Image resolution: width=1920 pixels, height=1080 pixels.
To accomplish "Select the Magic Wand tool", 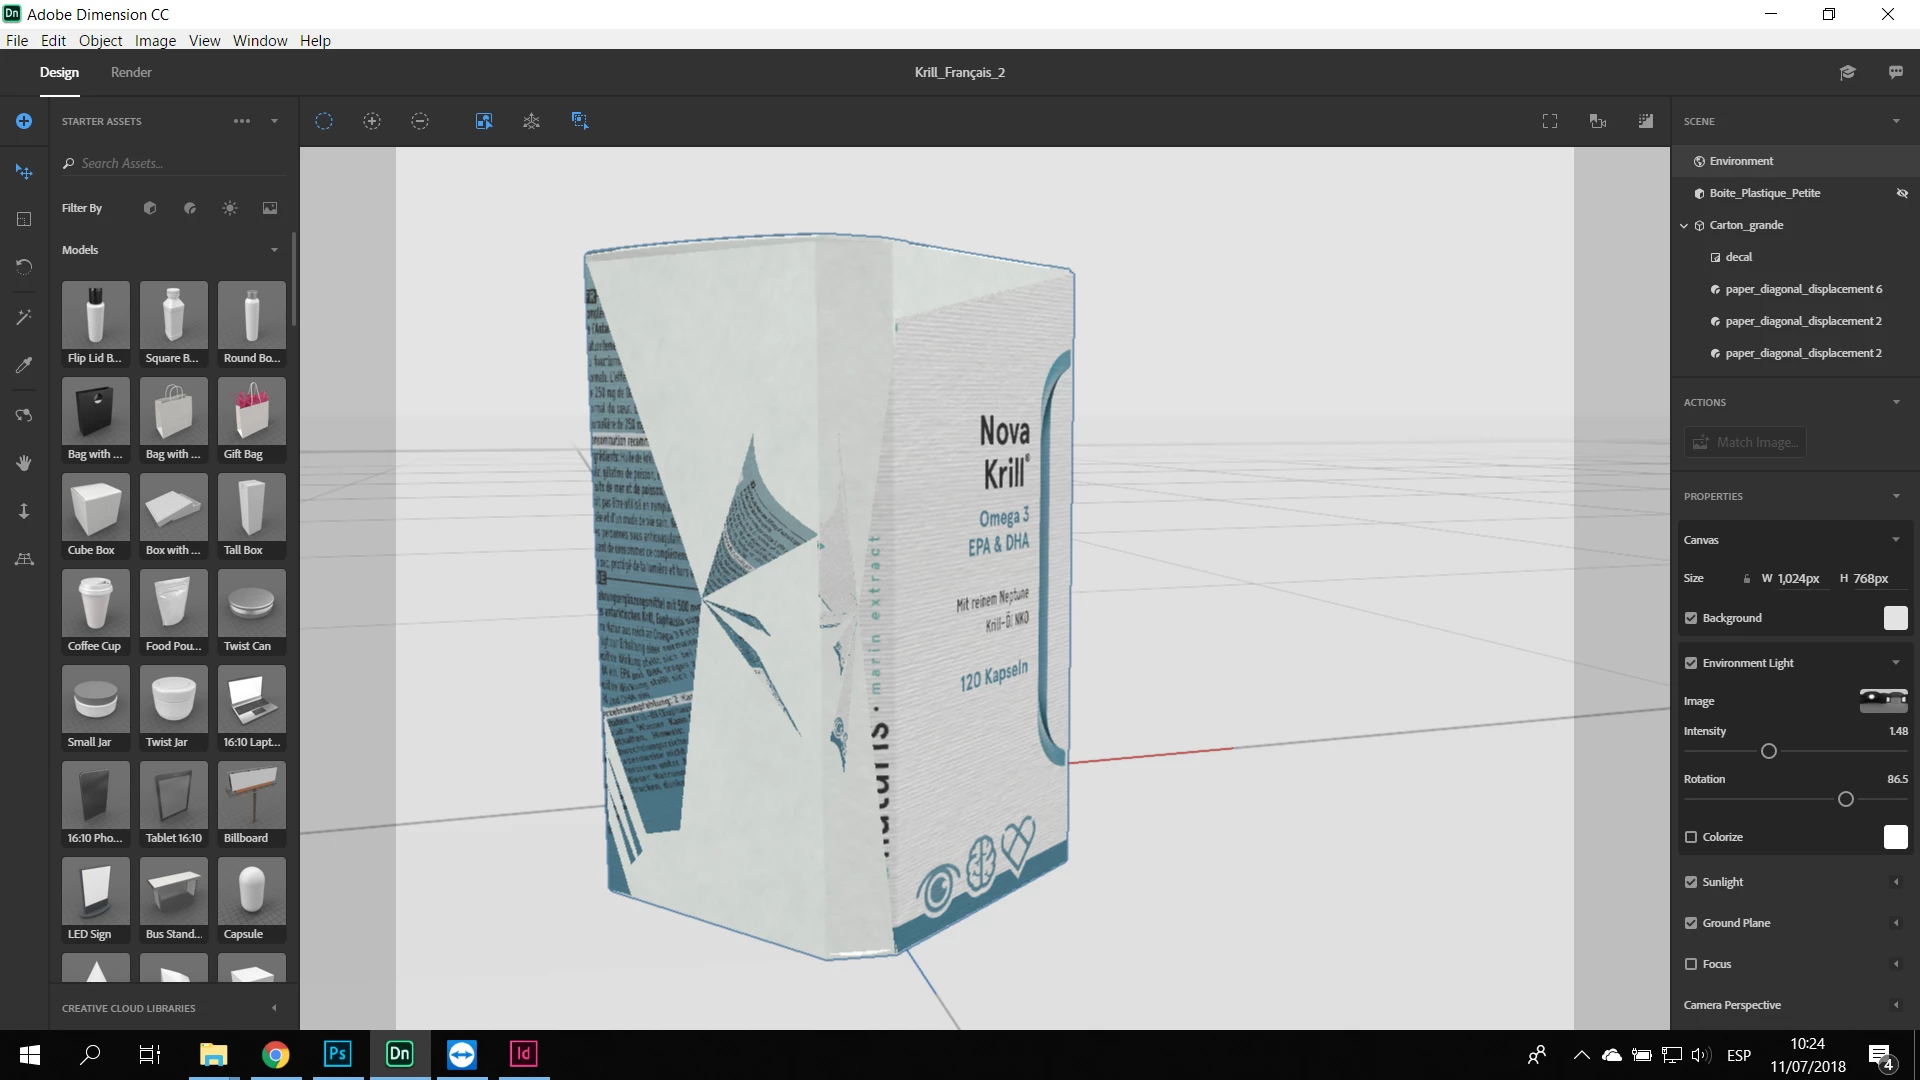I will pos(24,317).
